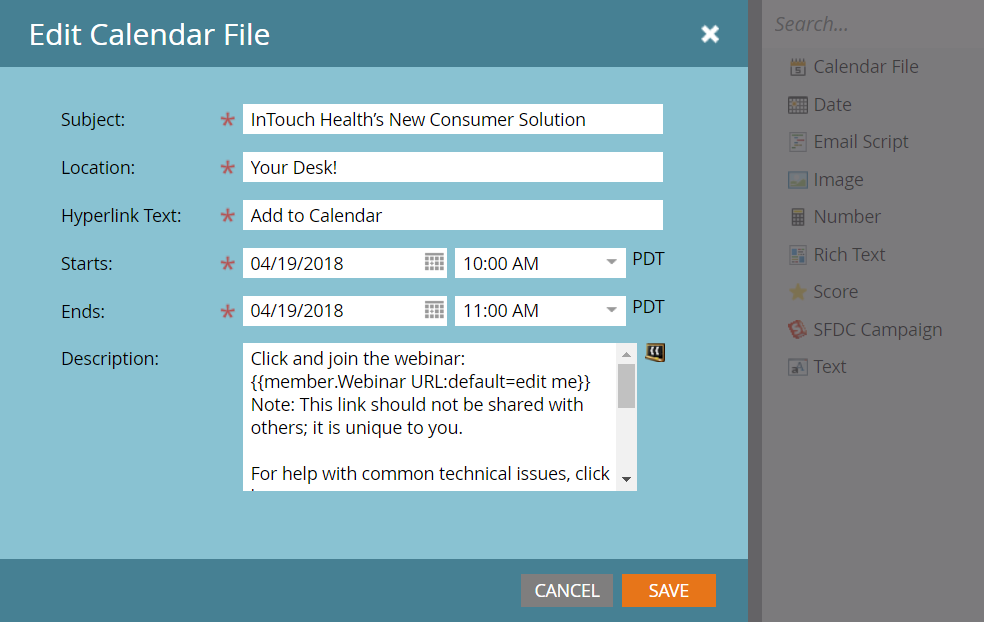Open the Starts date calendar picker
This screenshot has height=622, width=984.
pos(434,263)
